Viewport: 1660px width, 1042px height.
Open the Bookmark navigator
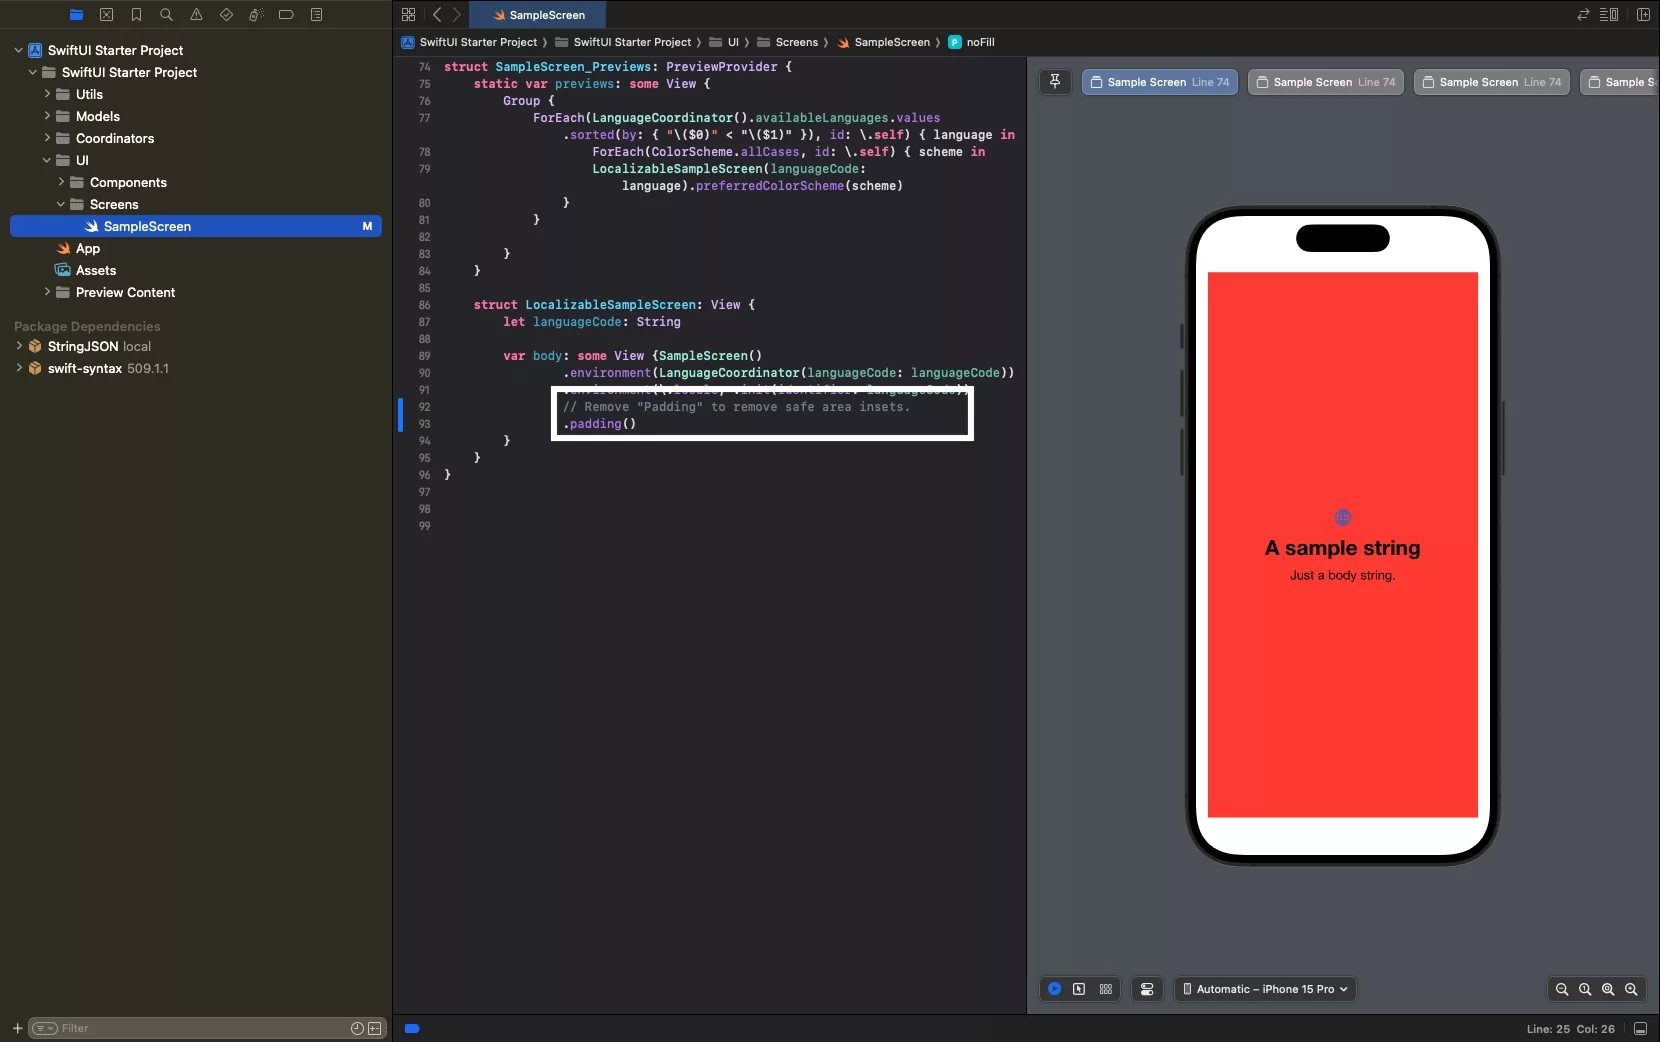click(136, 15)
